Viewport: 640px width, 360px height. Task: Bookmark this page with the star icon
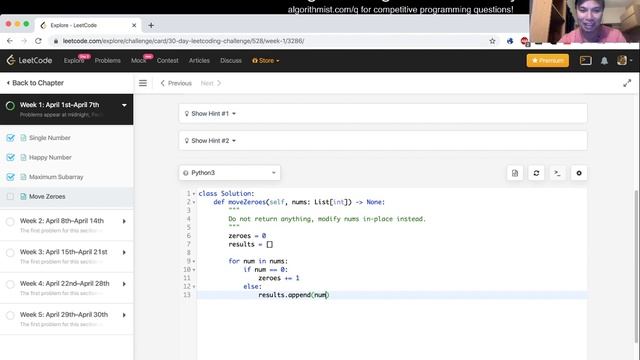tap(492, 41)
